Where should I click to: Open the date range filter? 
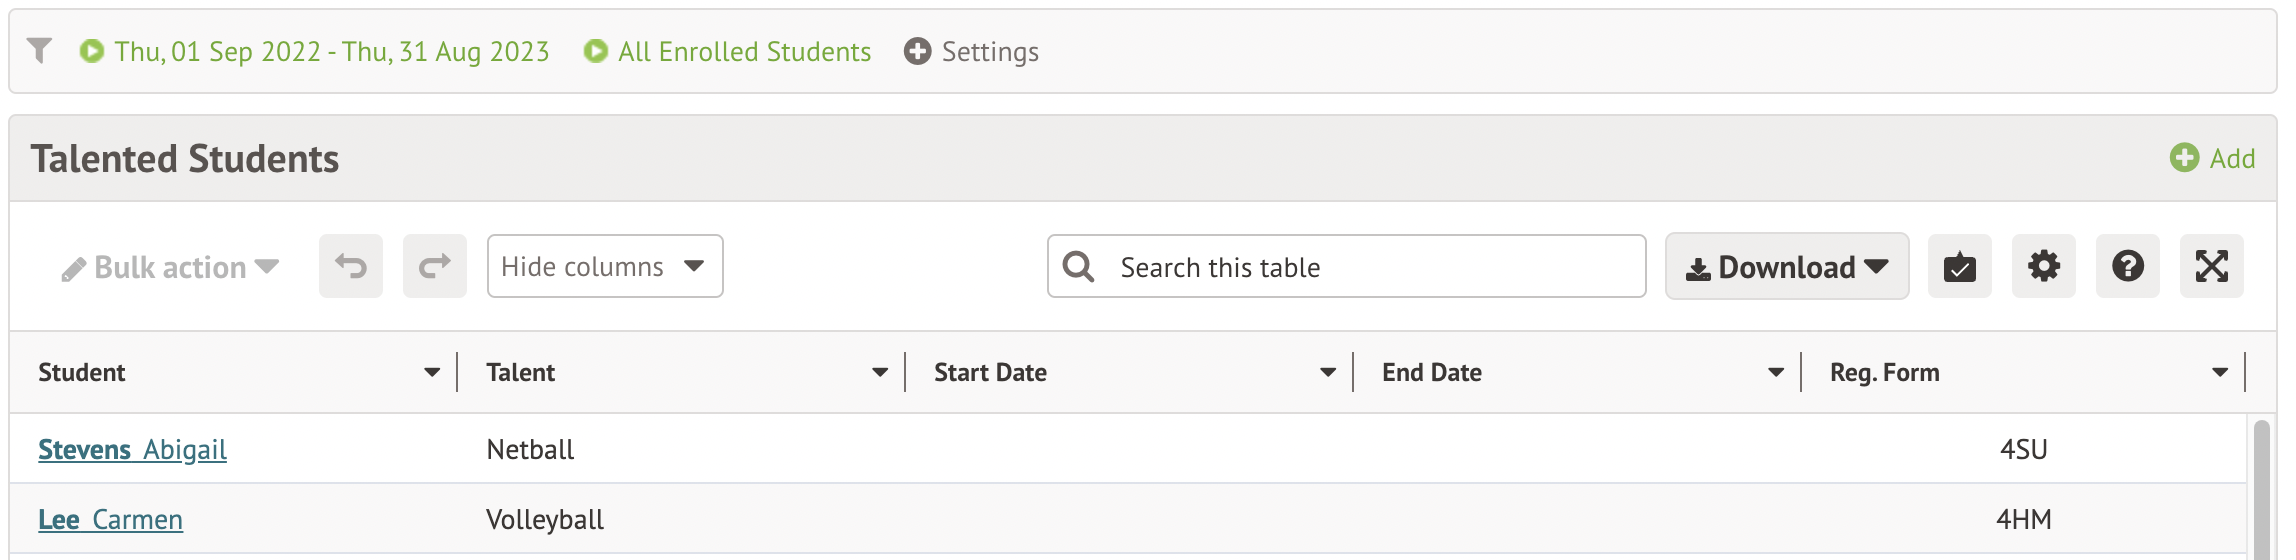[x=331, y=52]
